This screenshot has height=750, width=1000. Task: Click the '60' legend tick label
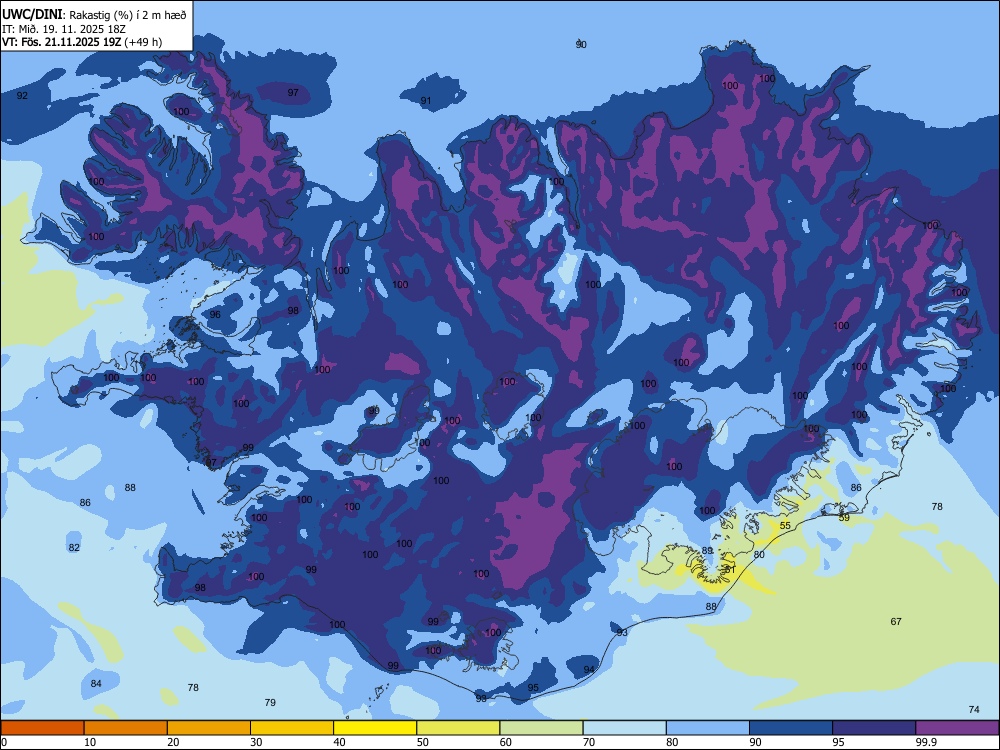506,742
